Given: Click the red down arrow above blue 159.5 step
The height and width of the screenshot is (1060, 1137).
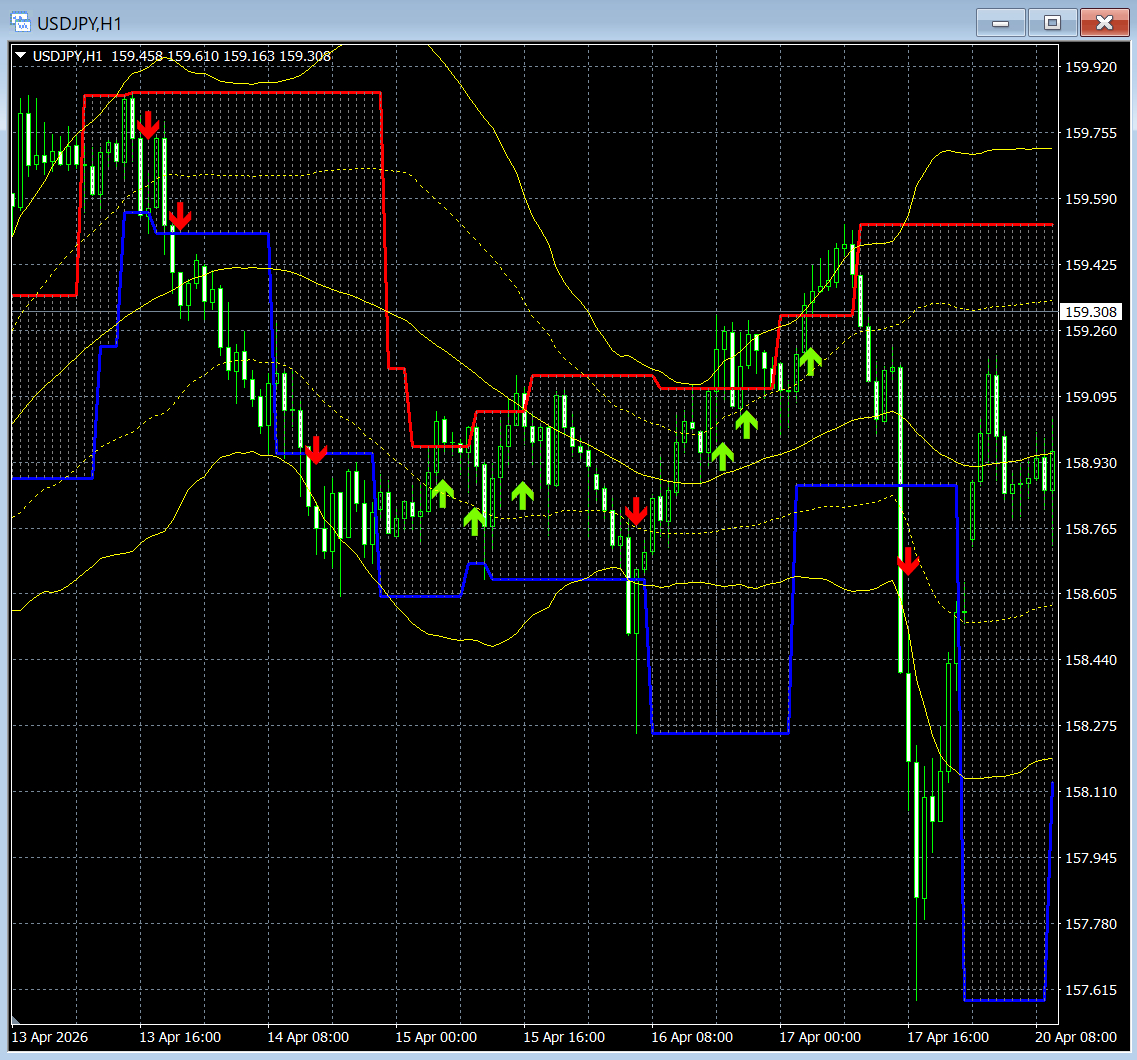Looking at the screenshot, I should (x=180, y=216).
